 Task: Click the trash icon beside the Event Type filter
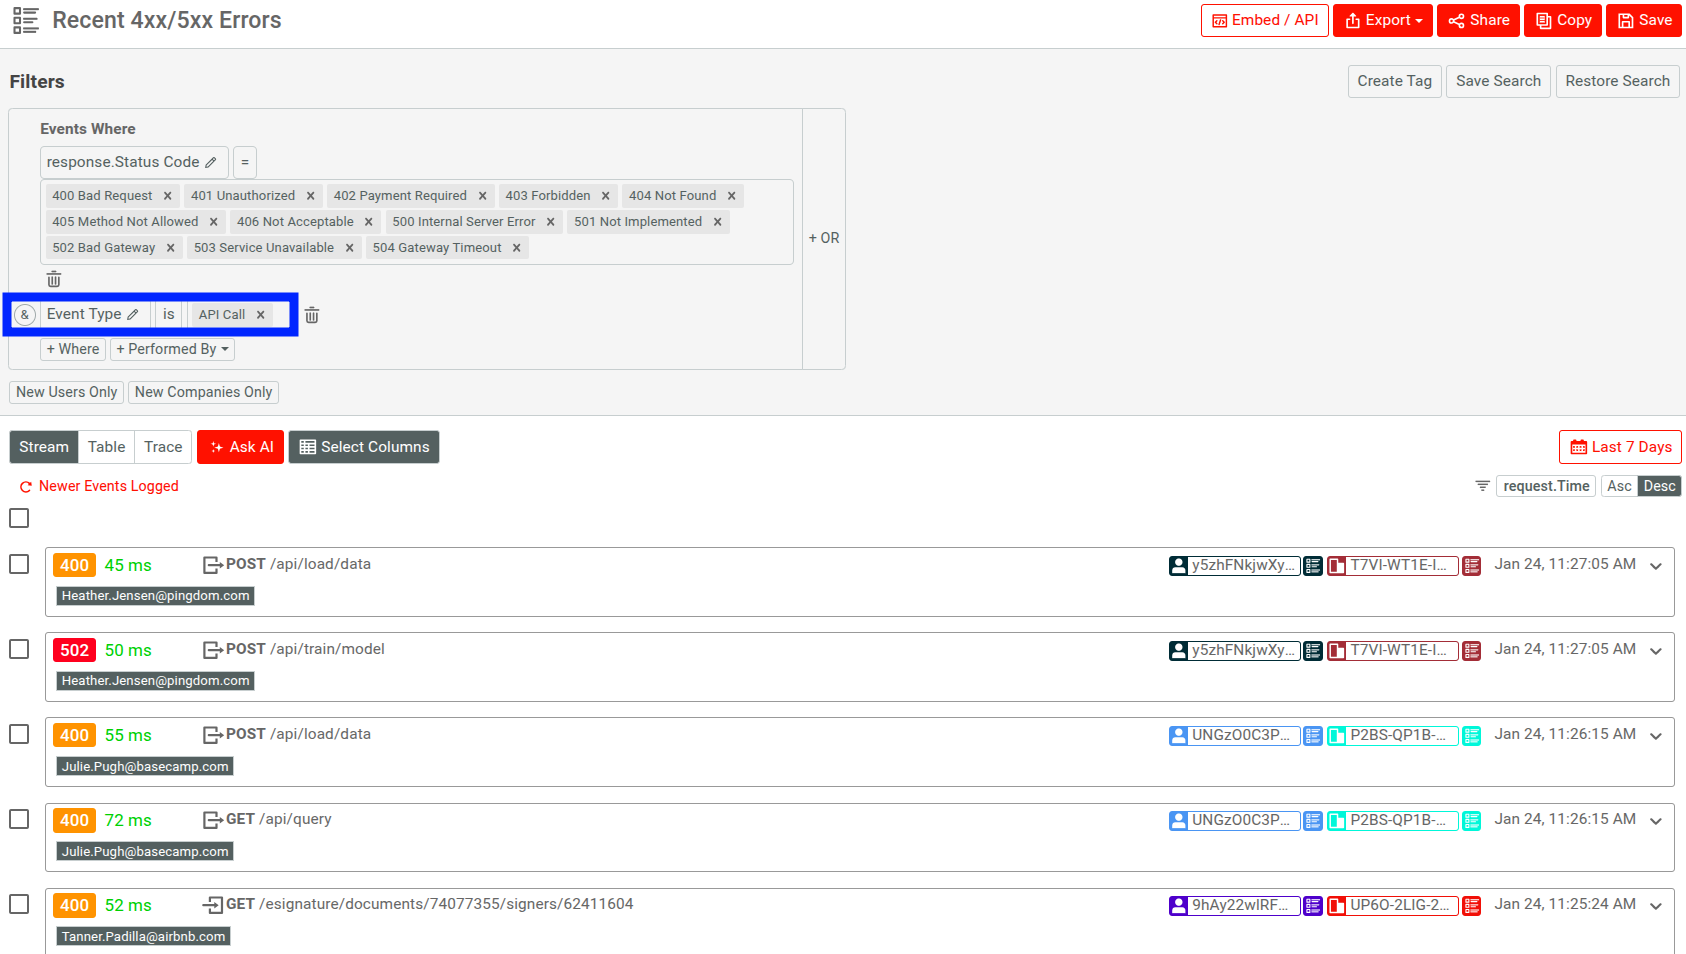click(311, 314)
